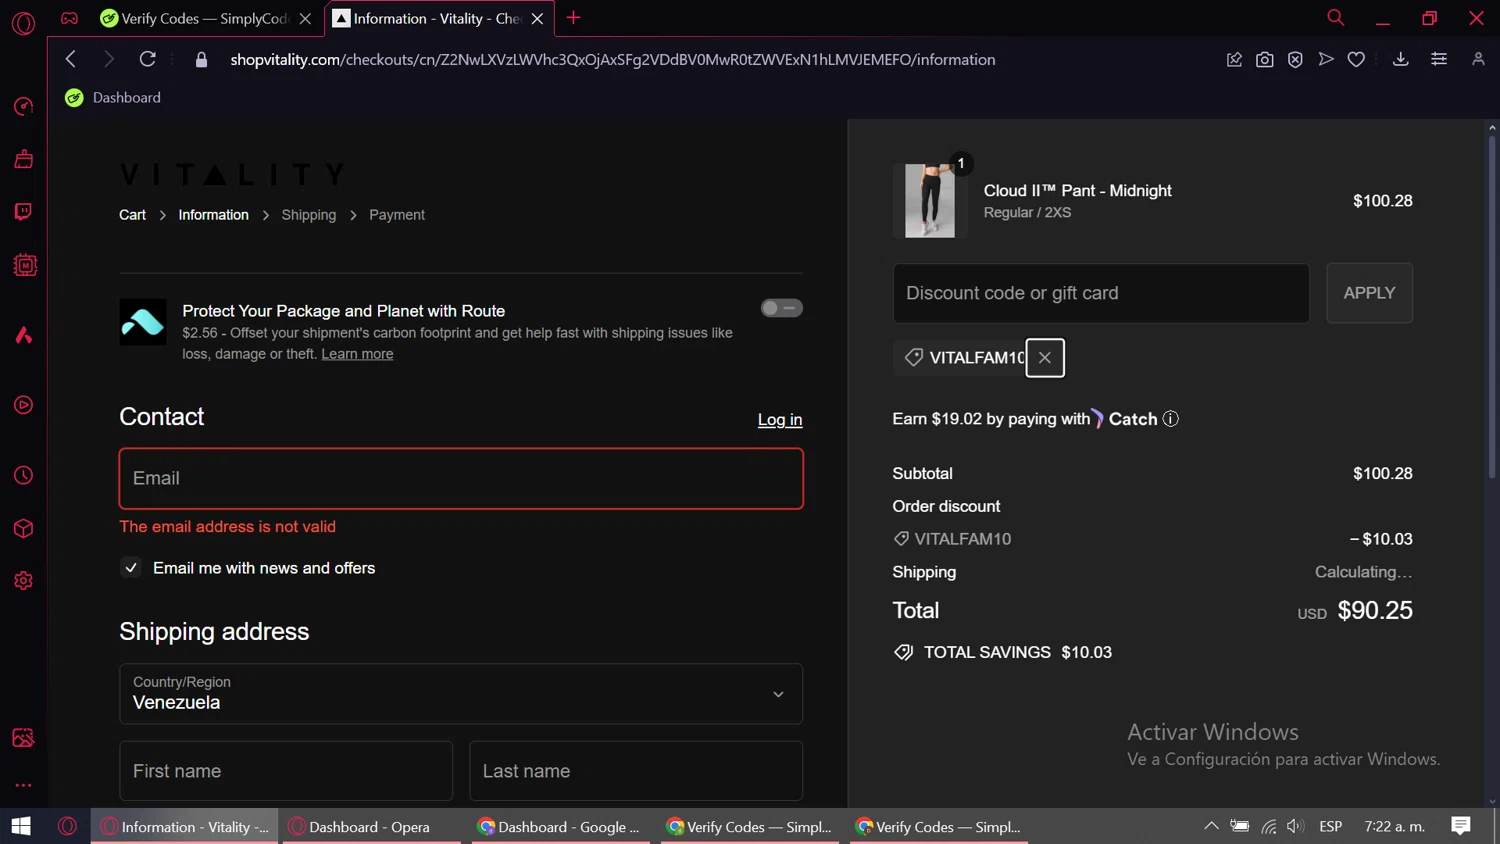Select the Payment breadcrumb step
Screen dimensions: 1500x844
397,215
